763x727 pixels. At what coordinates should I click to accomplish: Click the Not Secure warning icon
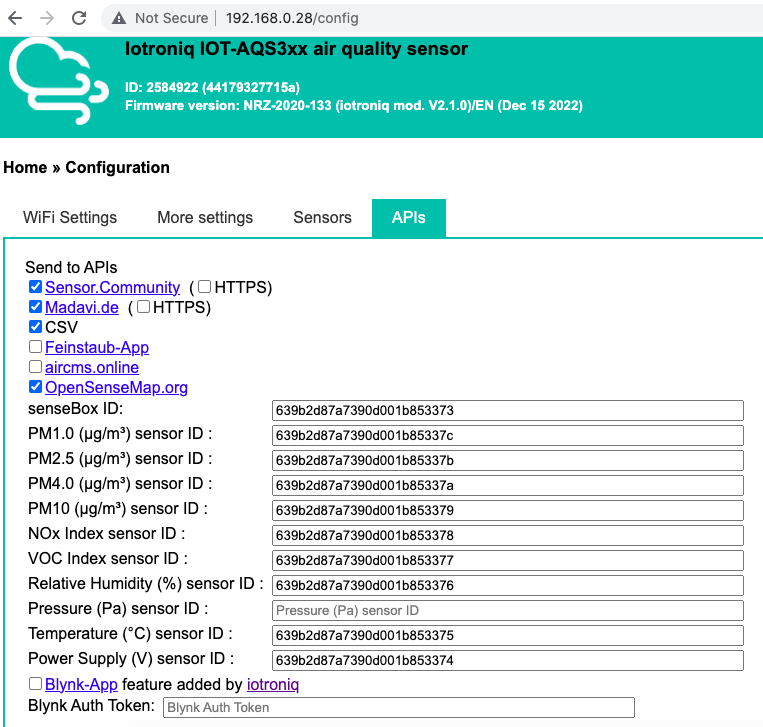click(x=120, y=18)
